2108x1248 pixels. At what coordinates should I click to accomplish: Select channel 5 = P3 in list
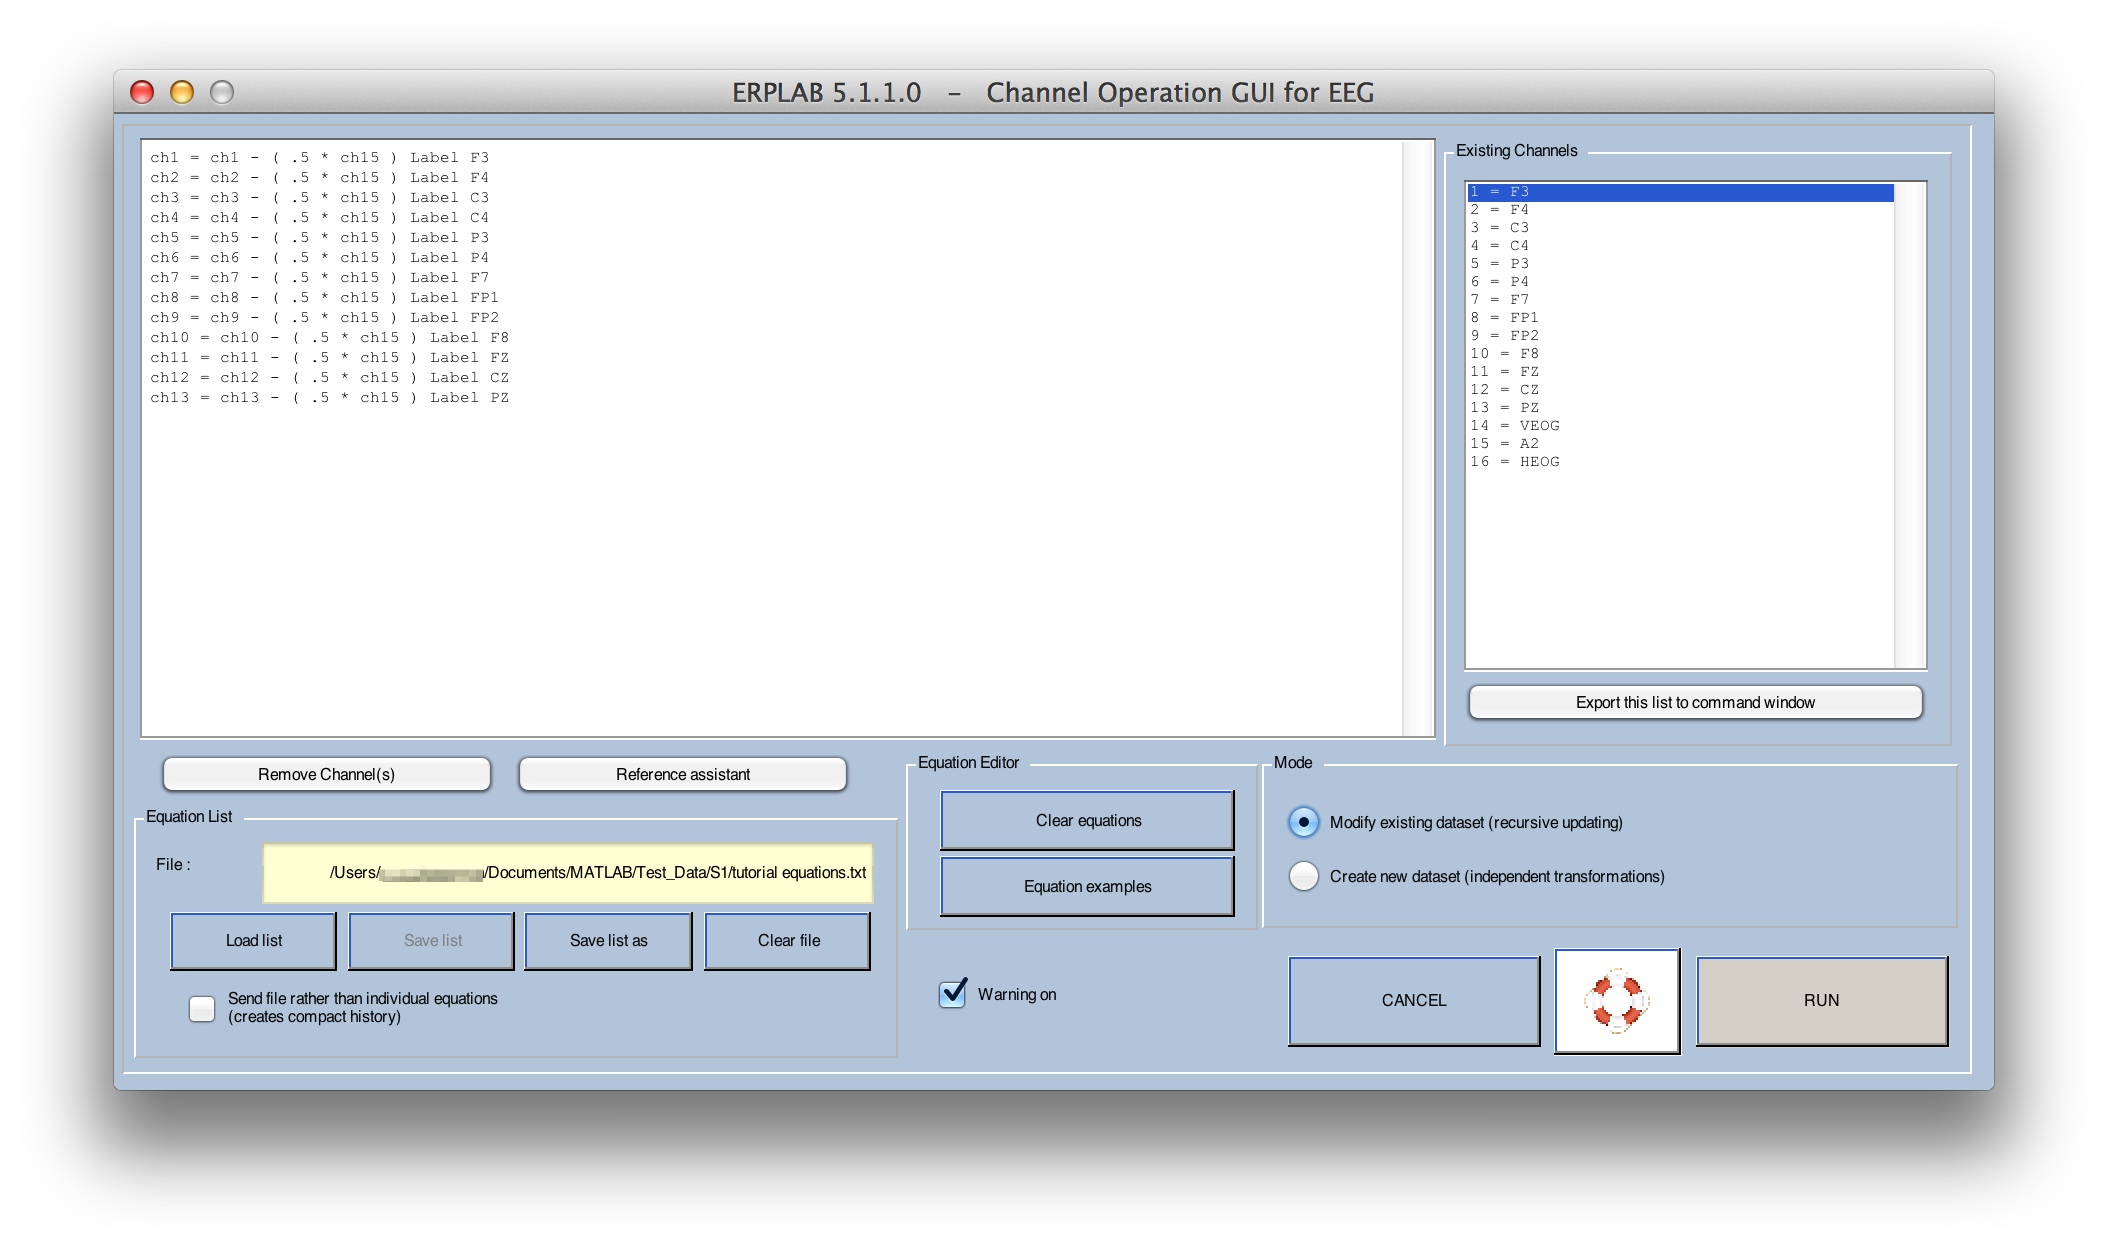coord(1680,264)
